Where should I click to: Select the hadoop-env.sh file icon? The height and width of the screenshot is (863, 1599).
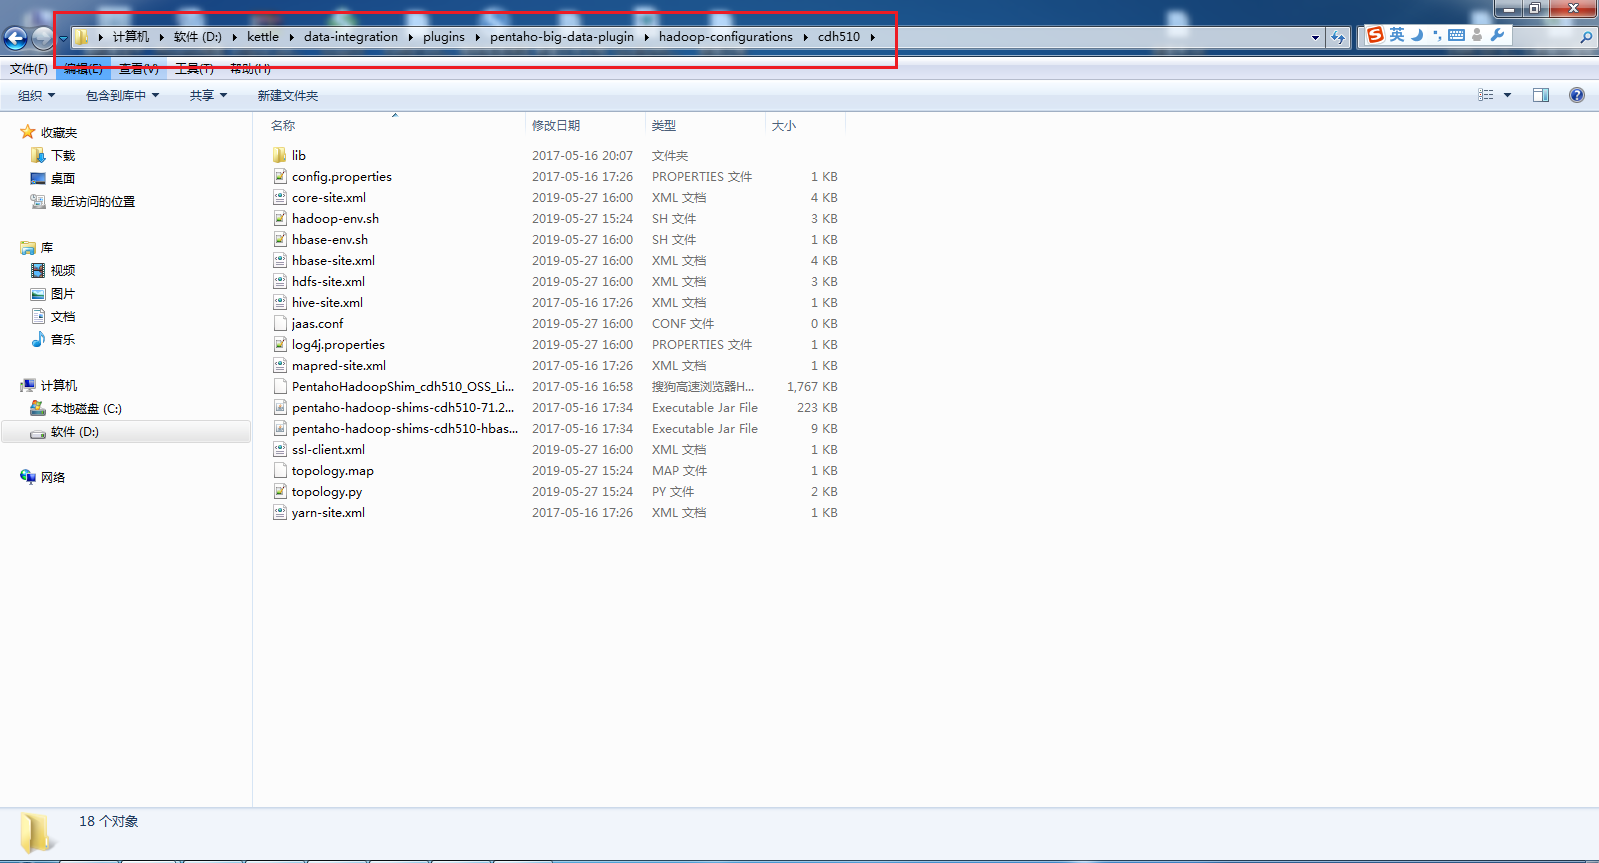280,218
